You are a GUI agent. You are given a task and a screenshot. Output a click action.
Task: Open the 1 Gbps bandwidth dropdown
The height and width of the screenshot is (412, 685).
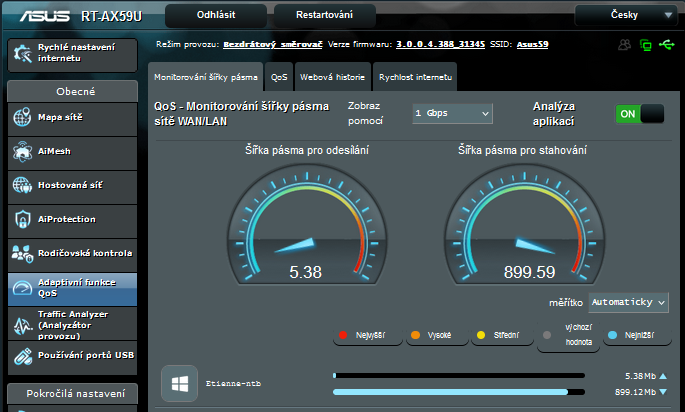[452, 114]
